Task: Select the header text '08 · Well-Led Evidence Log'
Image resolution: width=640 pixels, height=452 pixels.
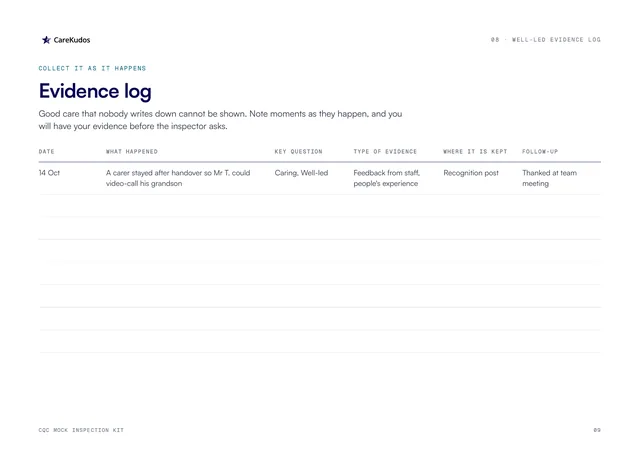Action: point(545,40)
